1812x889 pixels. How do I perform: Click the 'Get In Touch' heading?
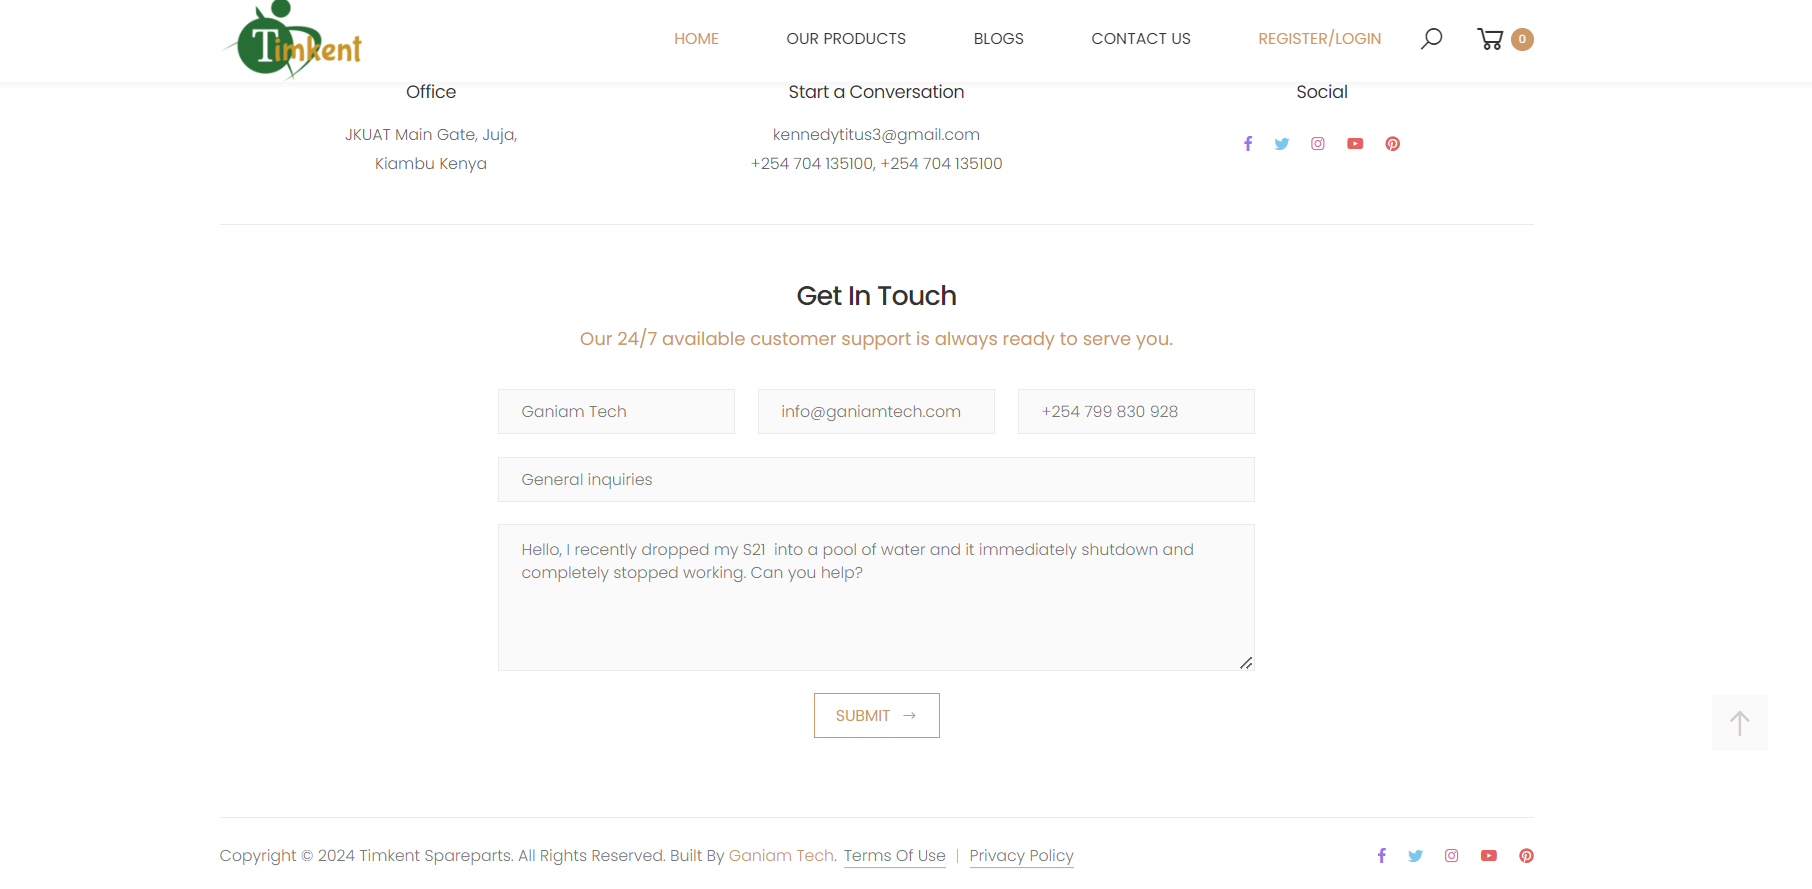pos(877,296)
